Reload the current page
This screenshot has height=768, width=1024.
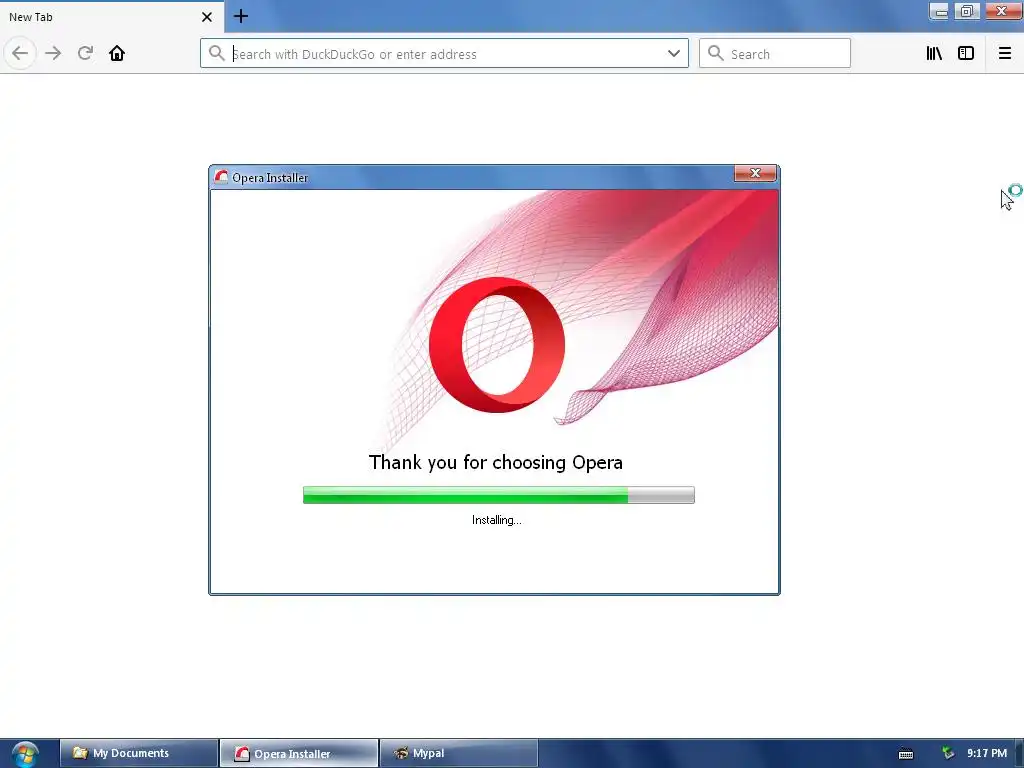[x=85, y=53]
